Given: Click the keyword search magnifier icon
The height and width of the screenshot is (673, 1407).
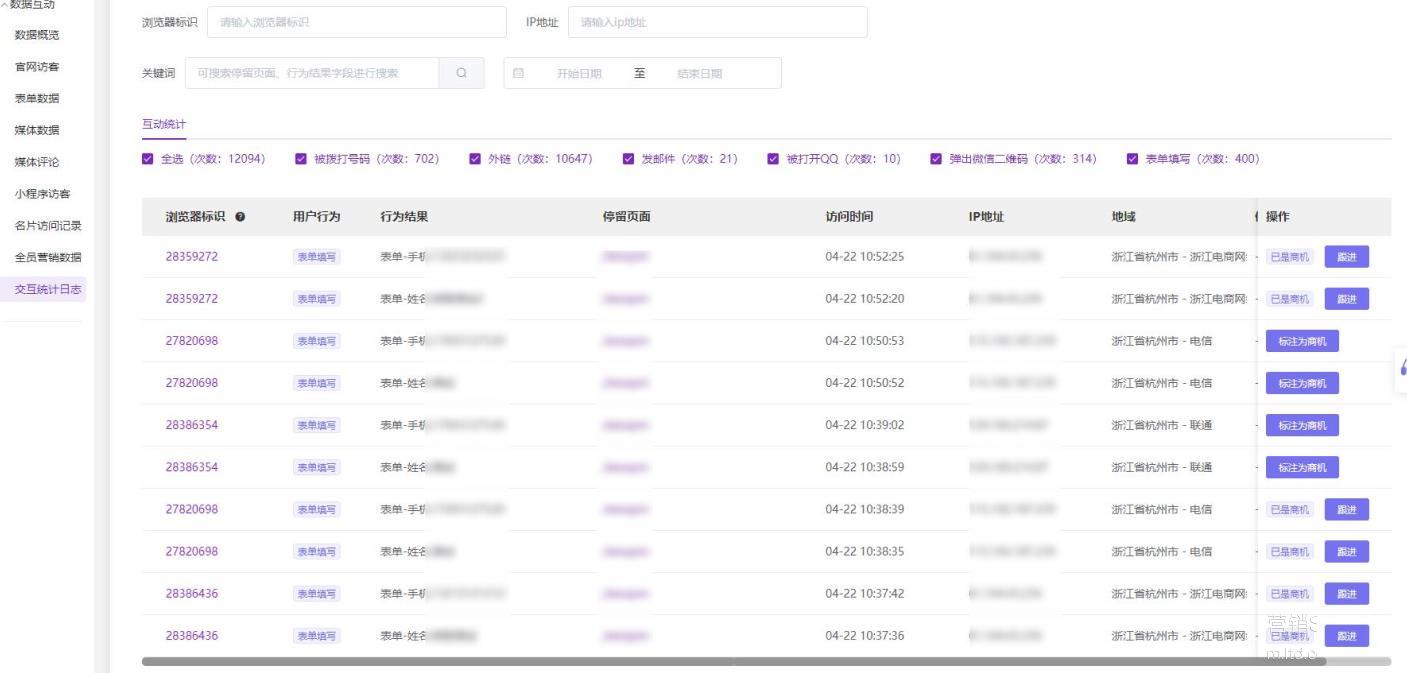Looking at the screenshot, I should pos(461,73).
